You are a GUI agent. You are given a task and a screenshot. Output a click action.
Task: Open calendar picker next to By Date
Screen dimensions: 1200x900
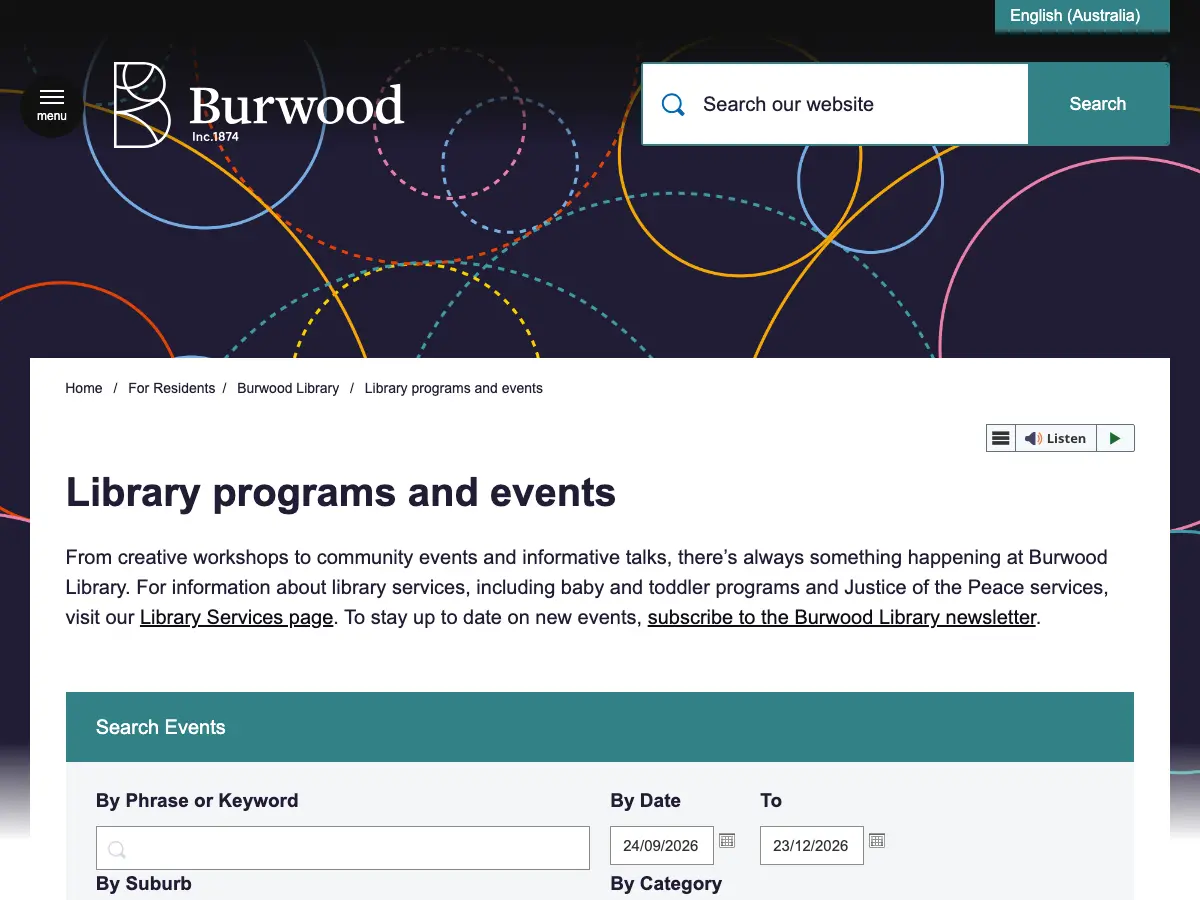click(x=727, y=841)
